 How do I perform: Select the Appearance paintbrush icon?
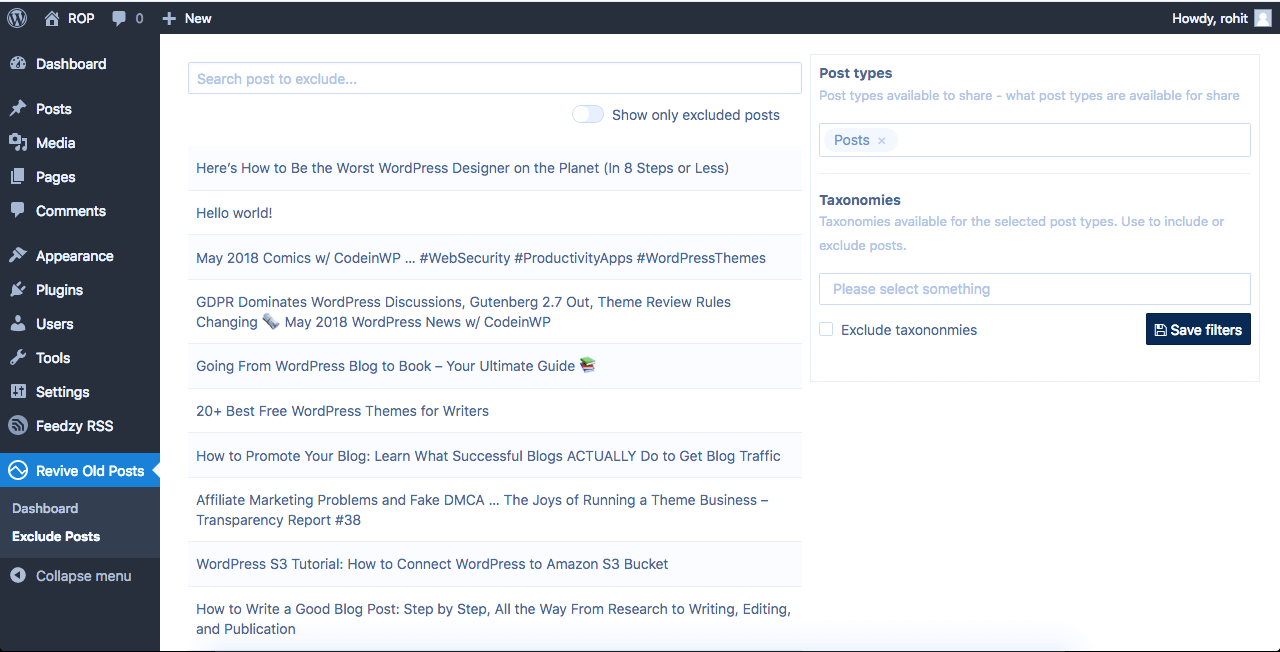click(x=18, y=256)
